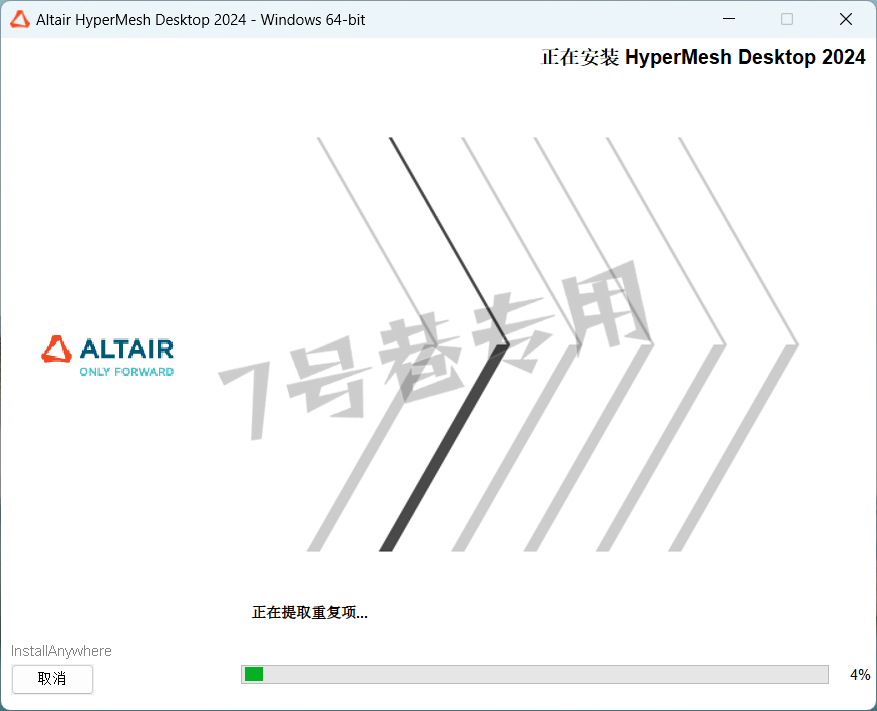
Task: Click the installation progress bar
Action: click(x=535, y=674)
